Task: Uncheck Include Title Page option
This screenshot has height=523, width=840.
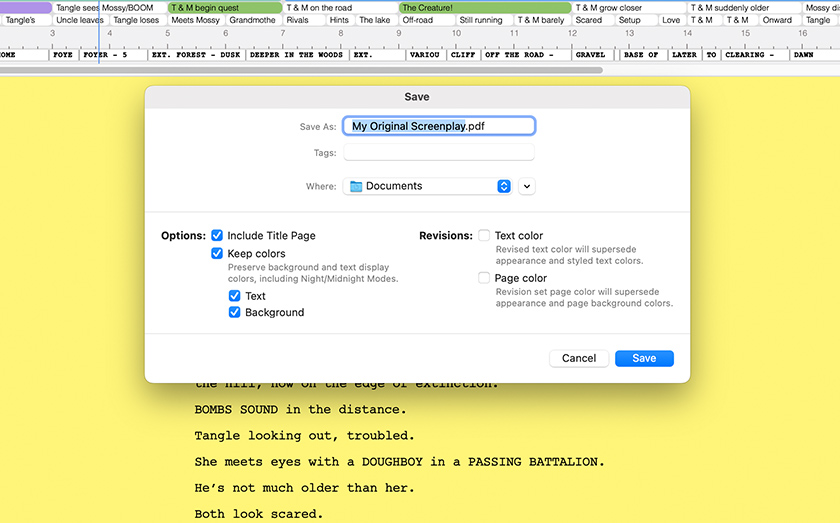Action: click(x=217, y=236)
